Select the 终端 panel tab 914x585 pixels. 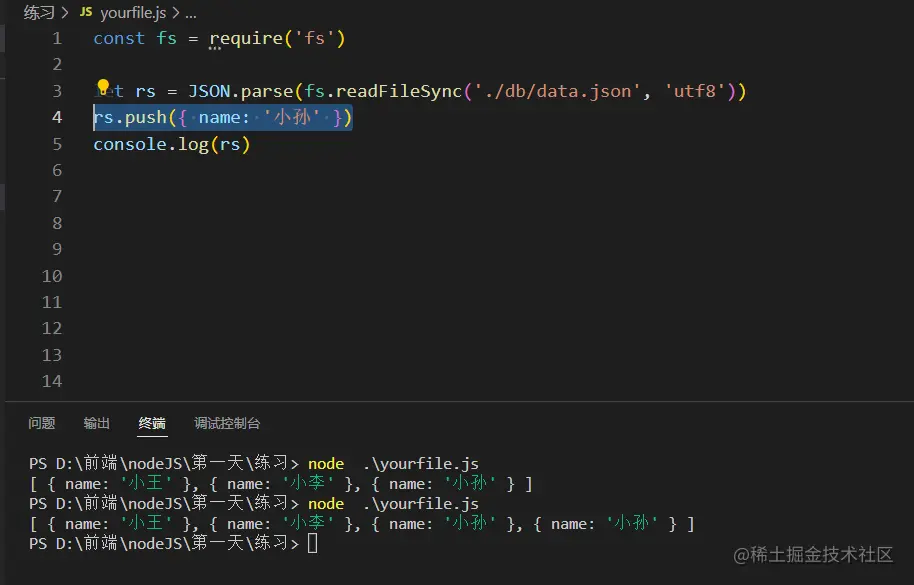tap(152, 423)
